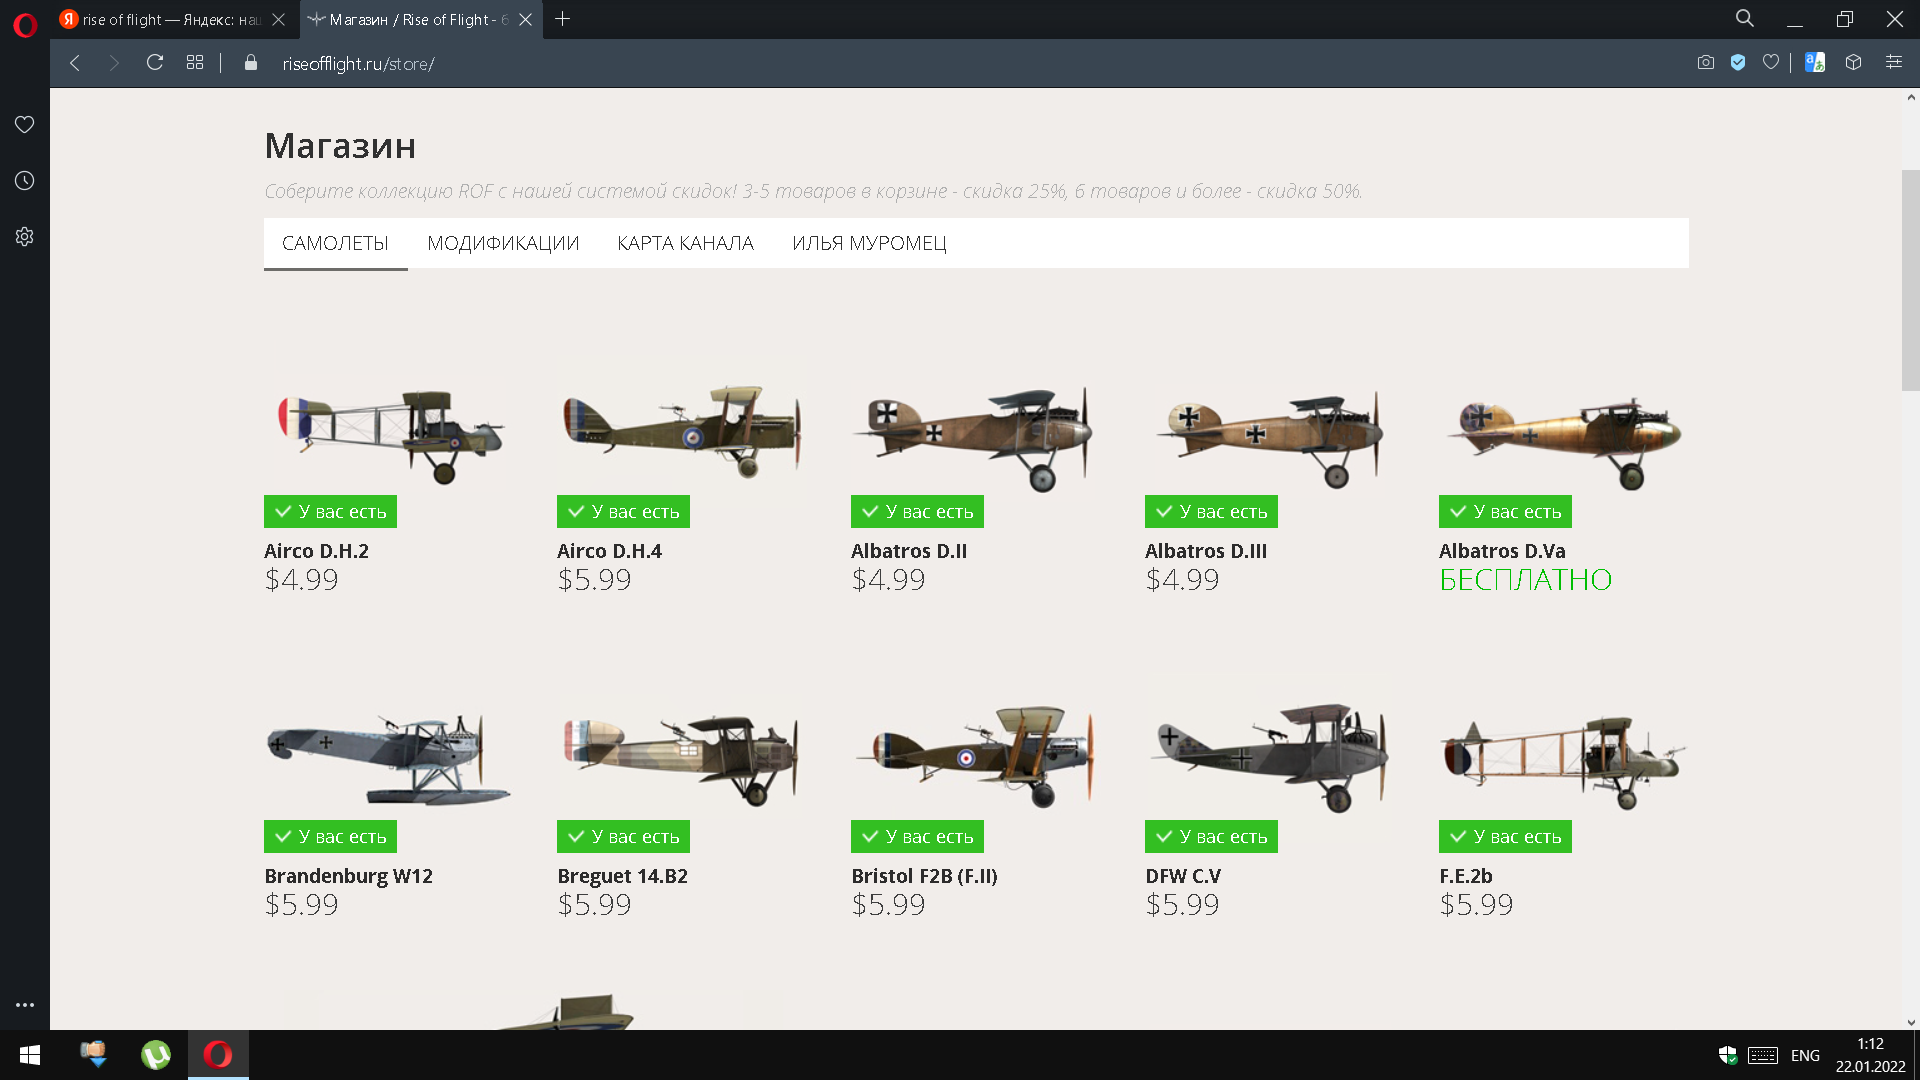The image size is (1920, 1080).
Task: Open the Easy Setup sliders icon
Action: tap(1894, 63)
